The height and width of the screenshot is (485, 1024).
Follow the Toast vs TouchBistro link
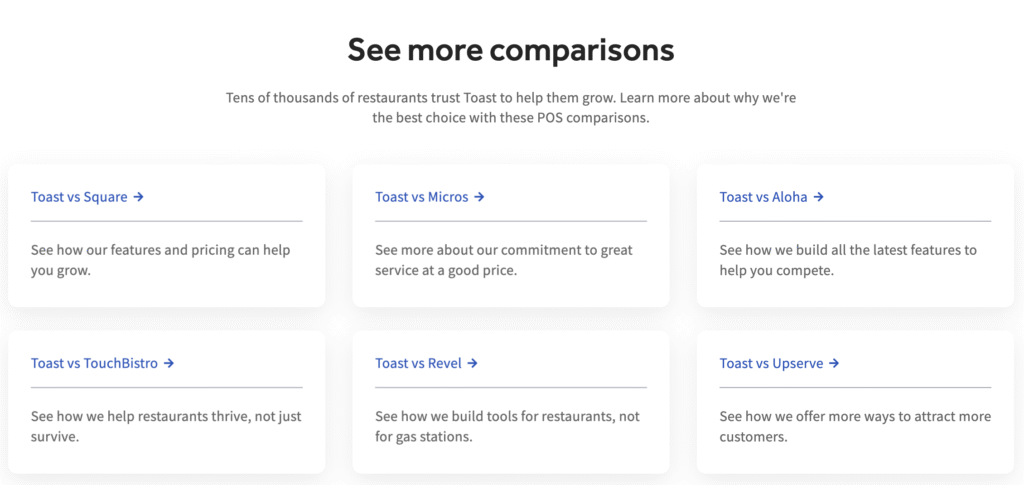point(94,363)
